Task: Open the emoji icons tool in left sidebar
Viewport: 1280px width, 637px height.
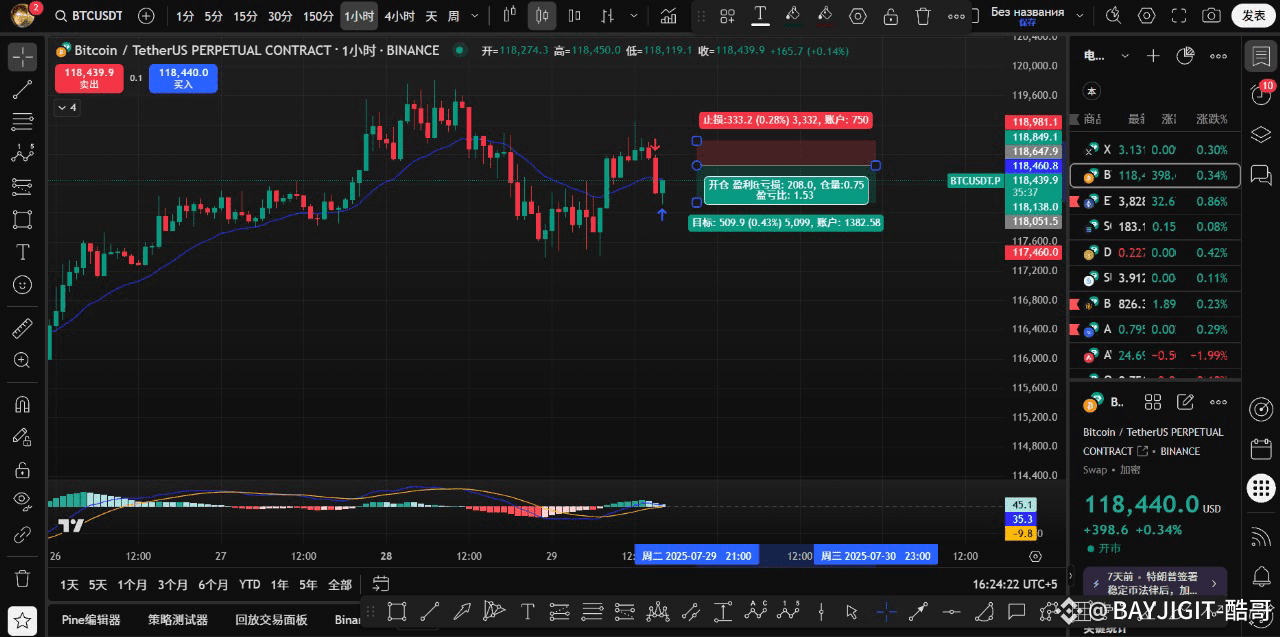Action: click(22, 285)
